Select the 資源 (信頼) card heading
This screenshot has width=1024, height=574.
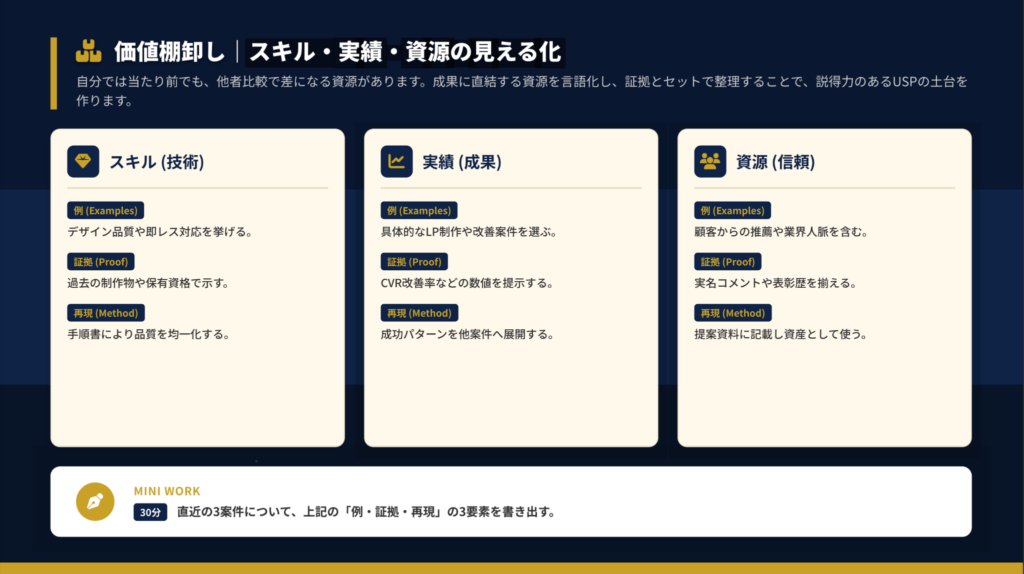point(775,162)
